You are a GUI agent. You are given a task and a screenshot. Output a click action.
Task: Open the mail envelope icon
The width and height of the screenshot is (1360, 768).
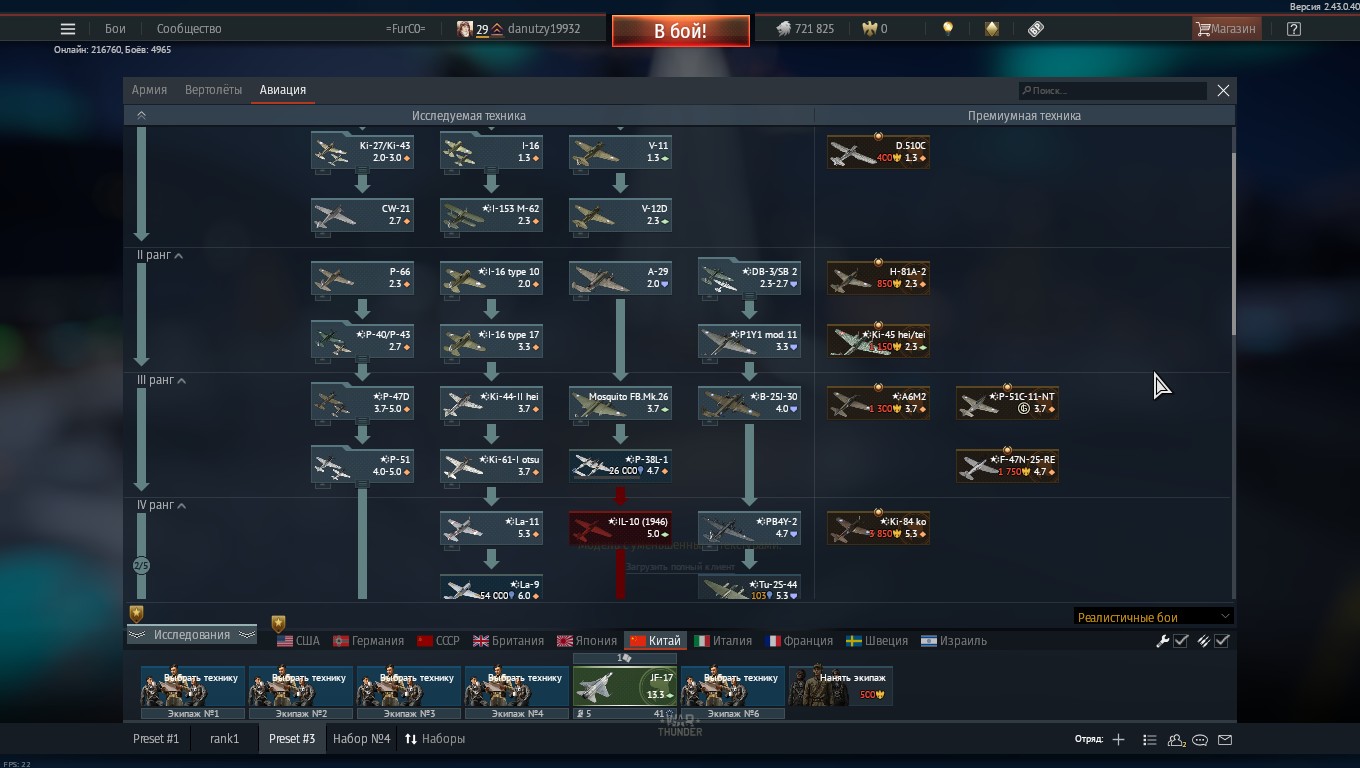(x=1225, y=740)
